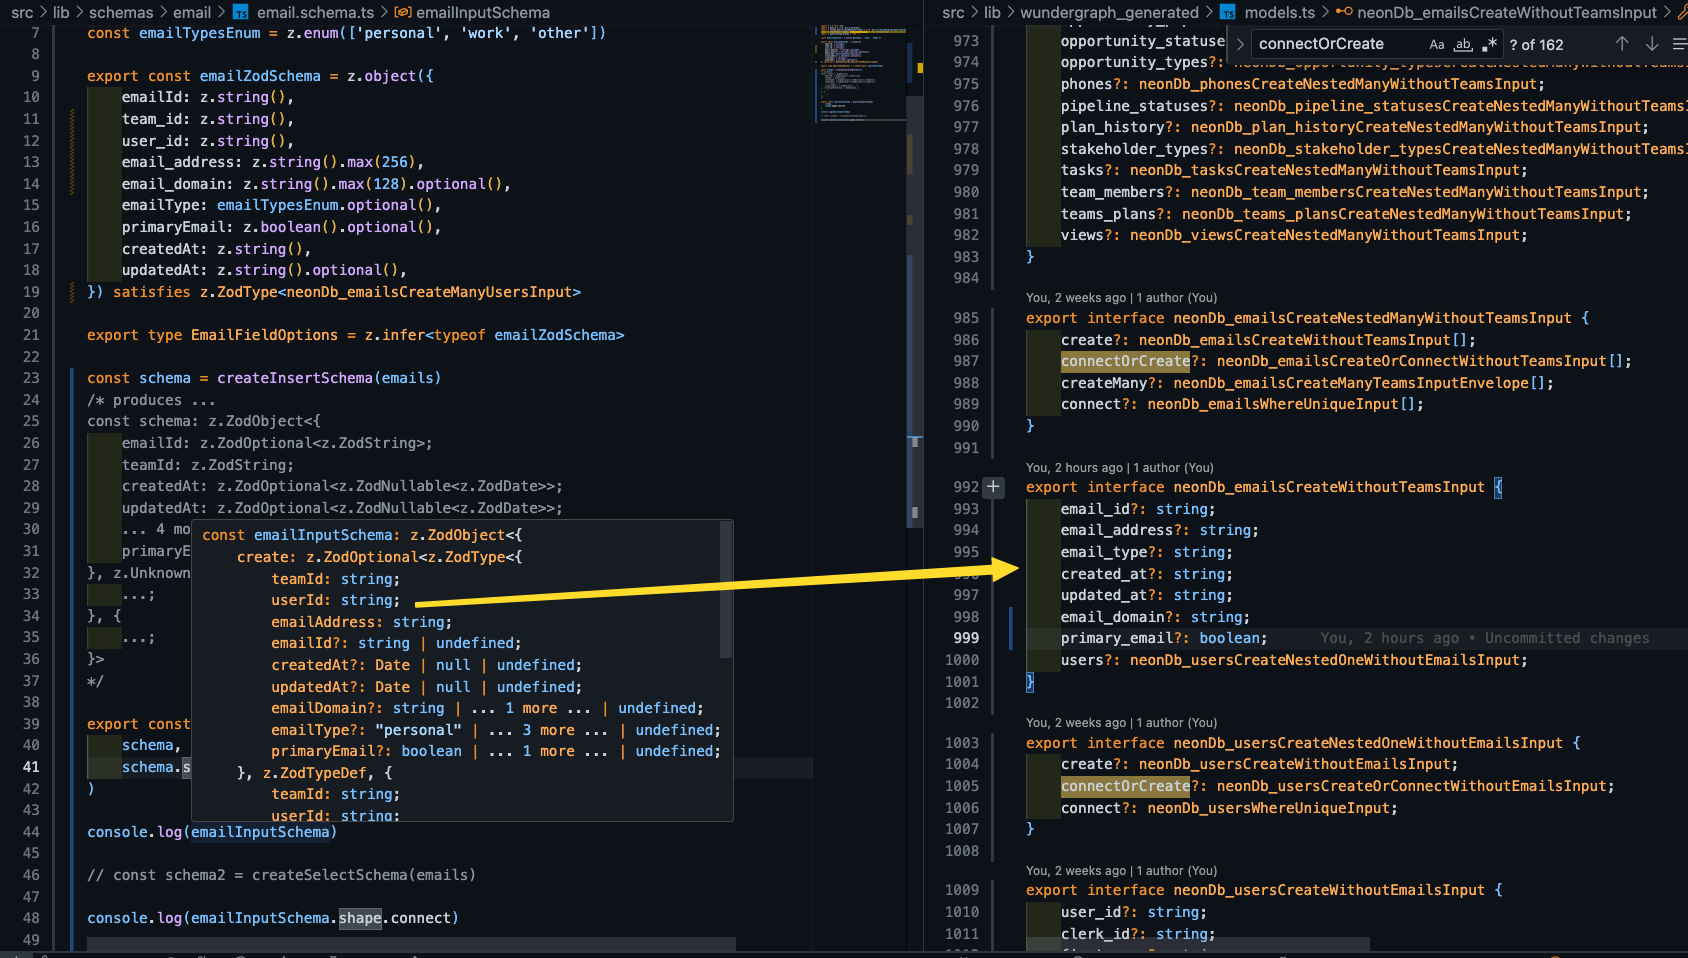Jump to next match with down arrow

point(1652,44)
